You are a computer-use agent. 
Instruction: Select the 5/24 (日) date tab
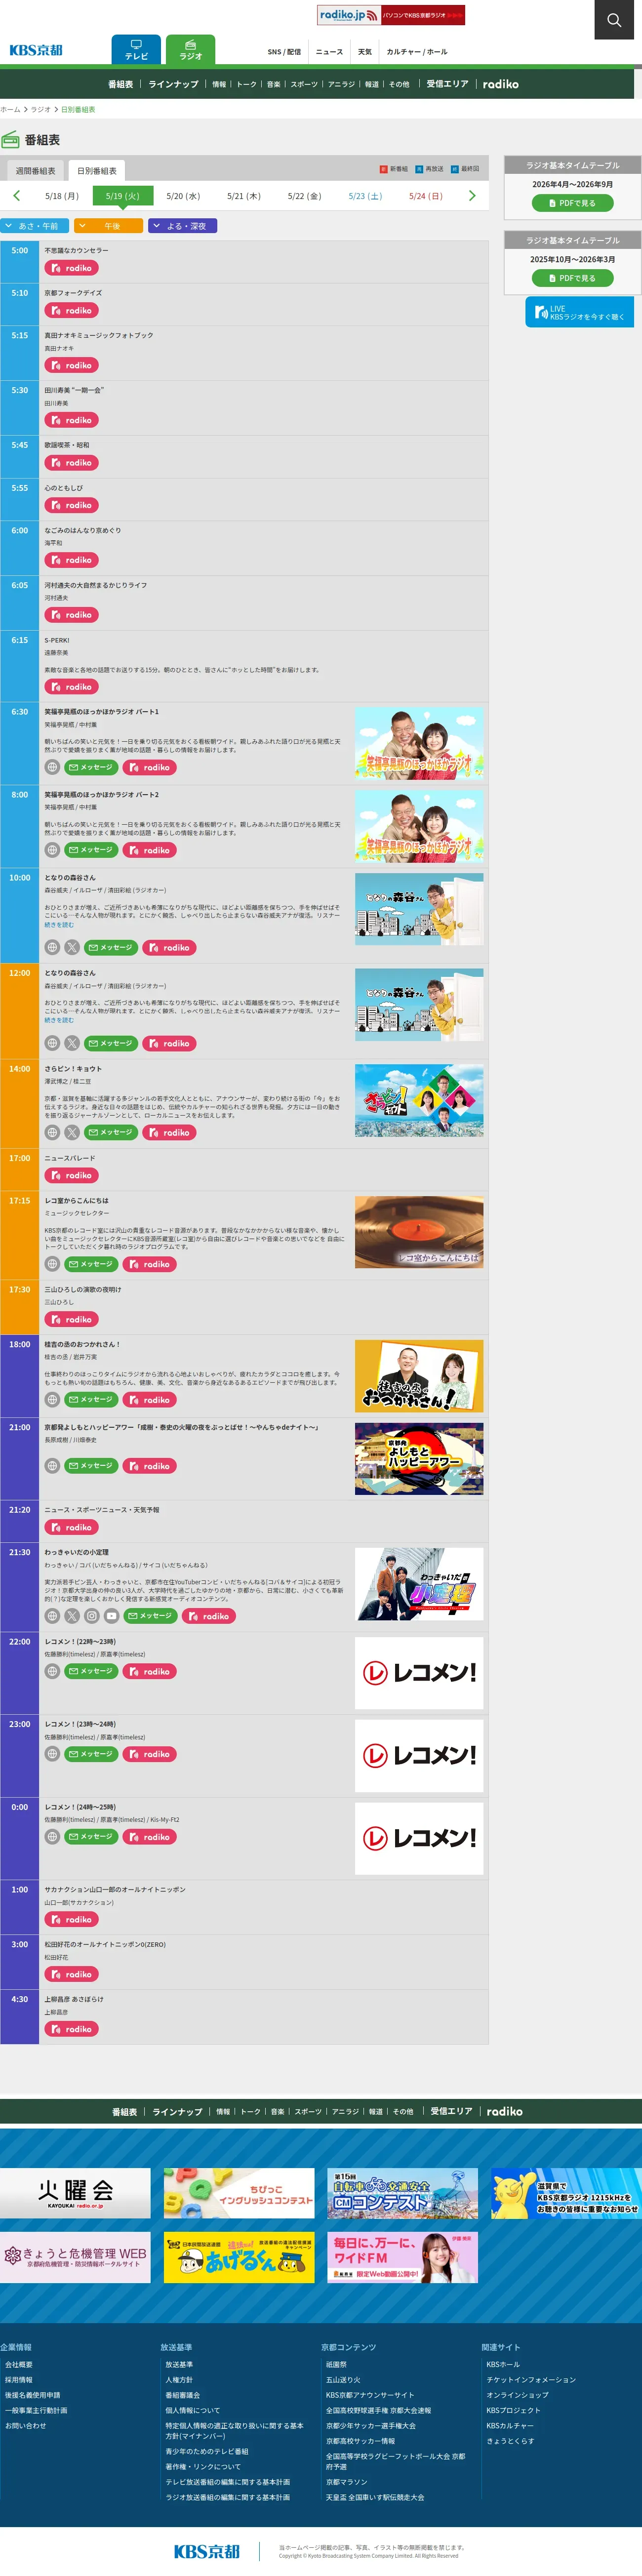pos(426,196)
